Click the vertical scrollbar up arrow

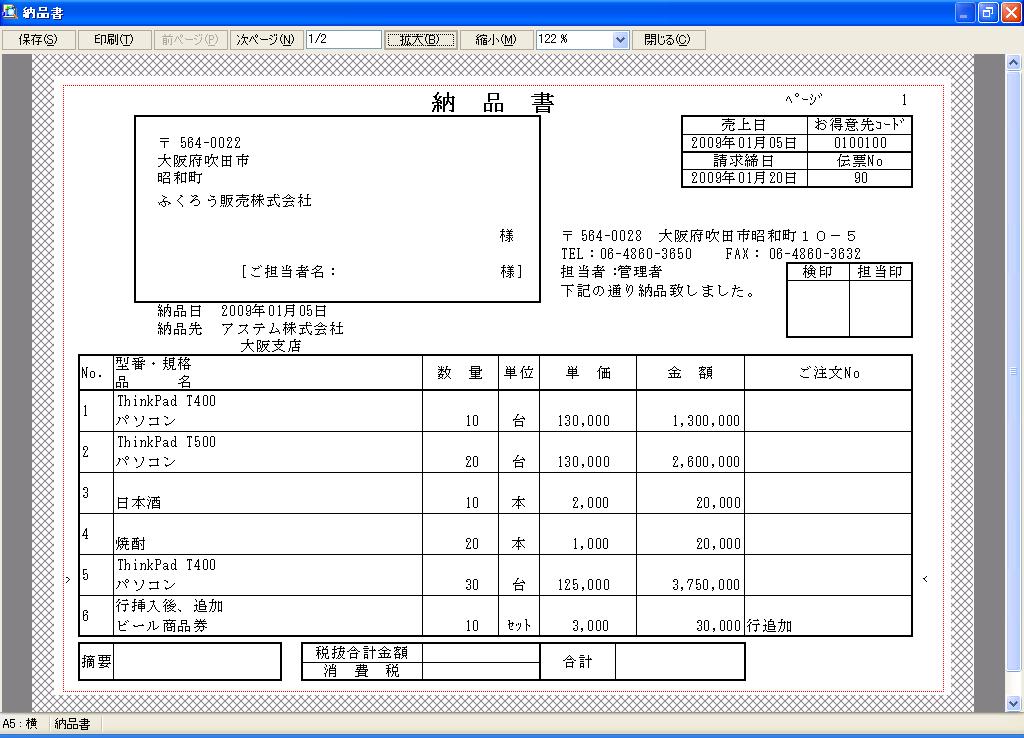[1013, 63]
